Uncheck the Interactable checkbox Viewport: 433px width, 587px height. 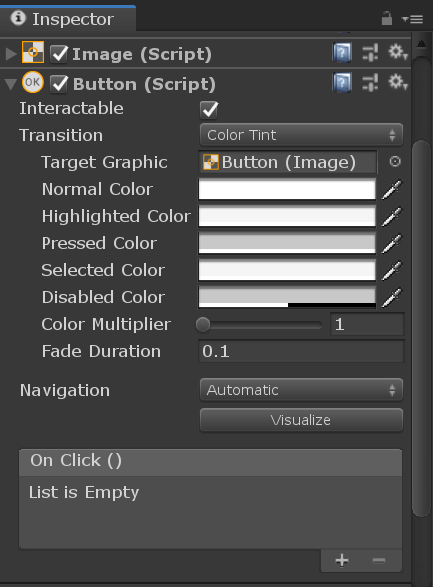pyautogui.click(x=209, y=109)
